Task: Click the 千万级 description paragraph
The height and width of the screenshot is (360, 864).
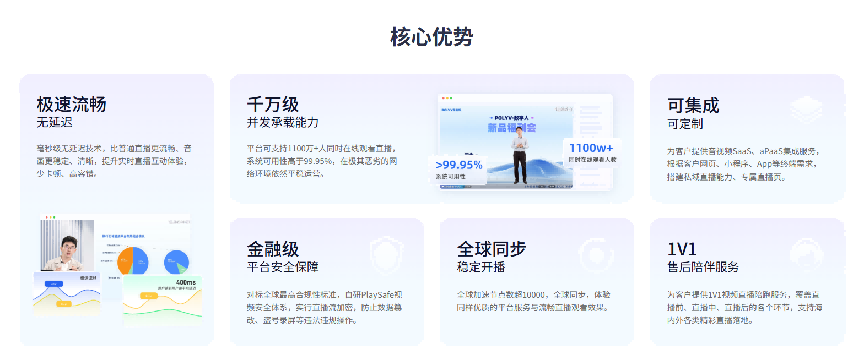Action: coord(322,161)
